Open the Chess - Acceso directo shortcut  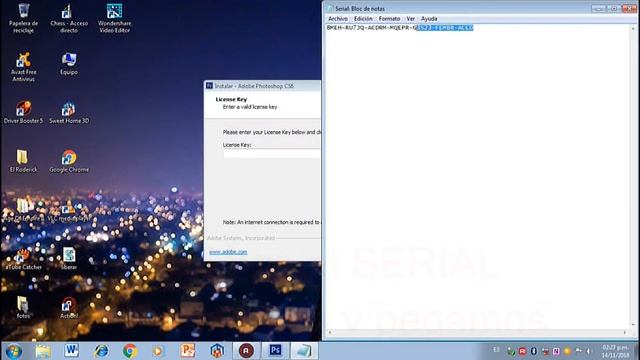pyautogui.click(x=69, y=18)
